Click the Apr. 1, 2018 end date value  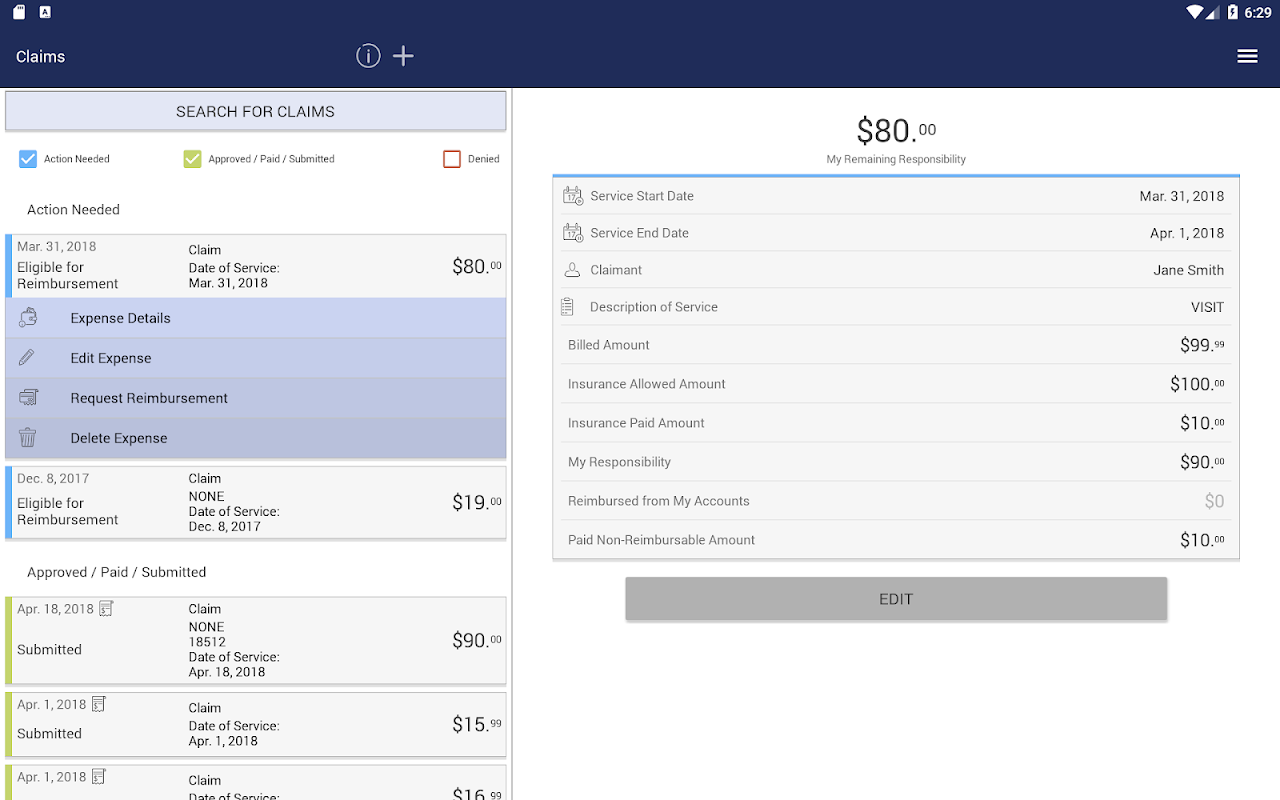(1187, 233)
